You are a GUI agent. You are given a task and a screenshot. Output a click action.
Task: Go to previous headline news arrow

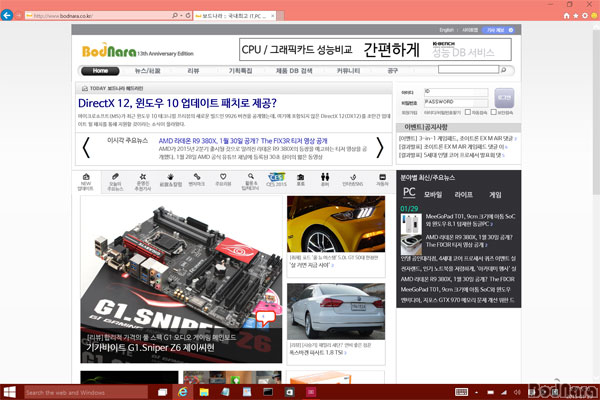(x=86, y=147)
